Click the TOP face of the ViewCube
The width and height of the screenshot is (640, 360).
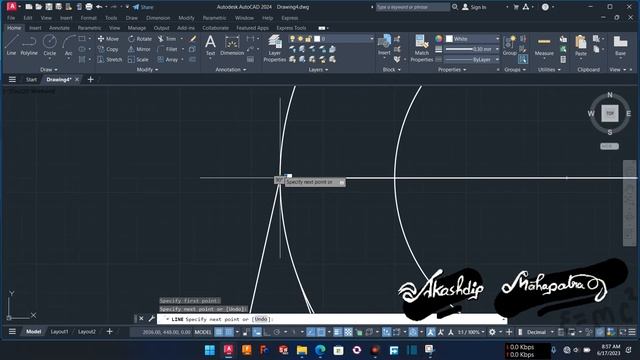click(610, 113)
